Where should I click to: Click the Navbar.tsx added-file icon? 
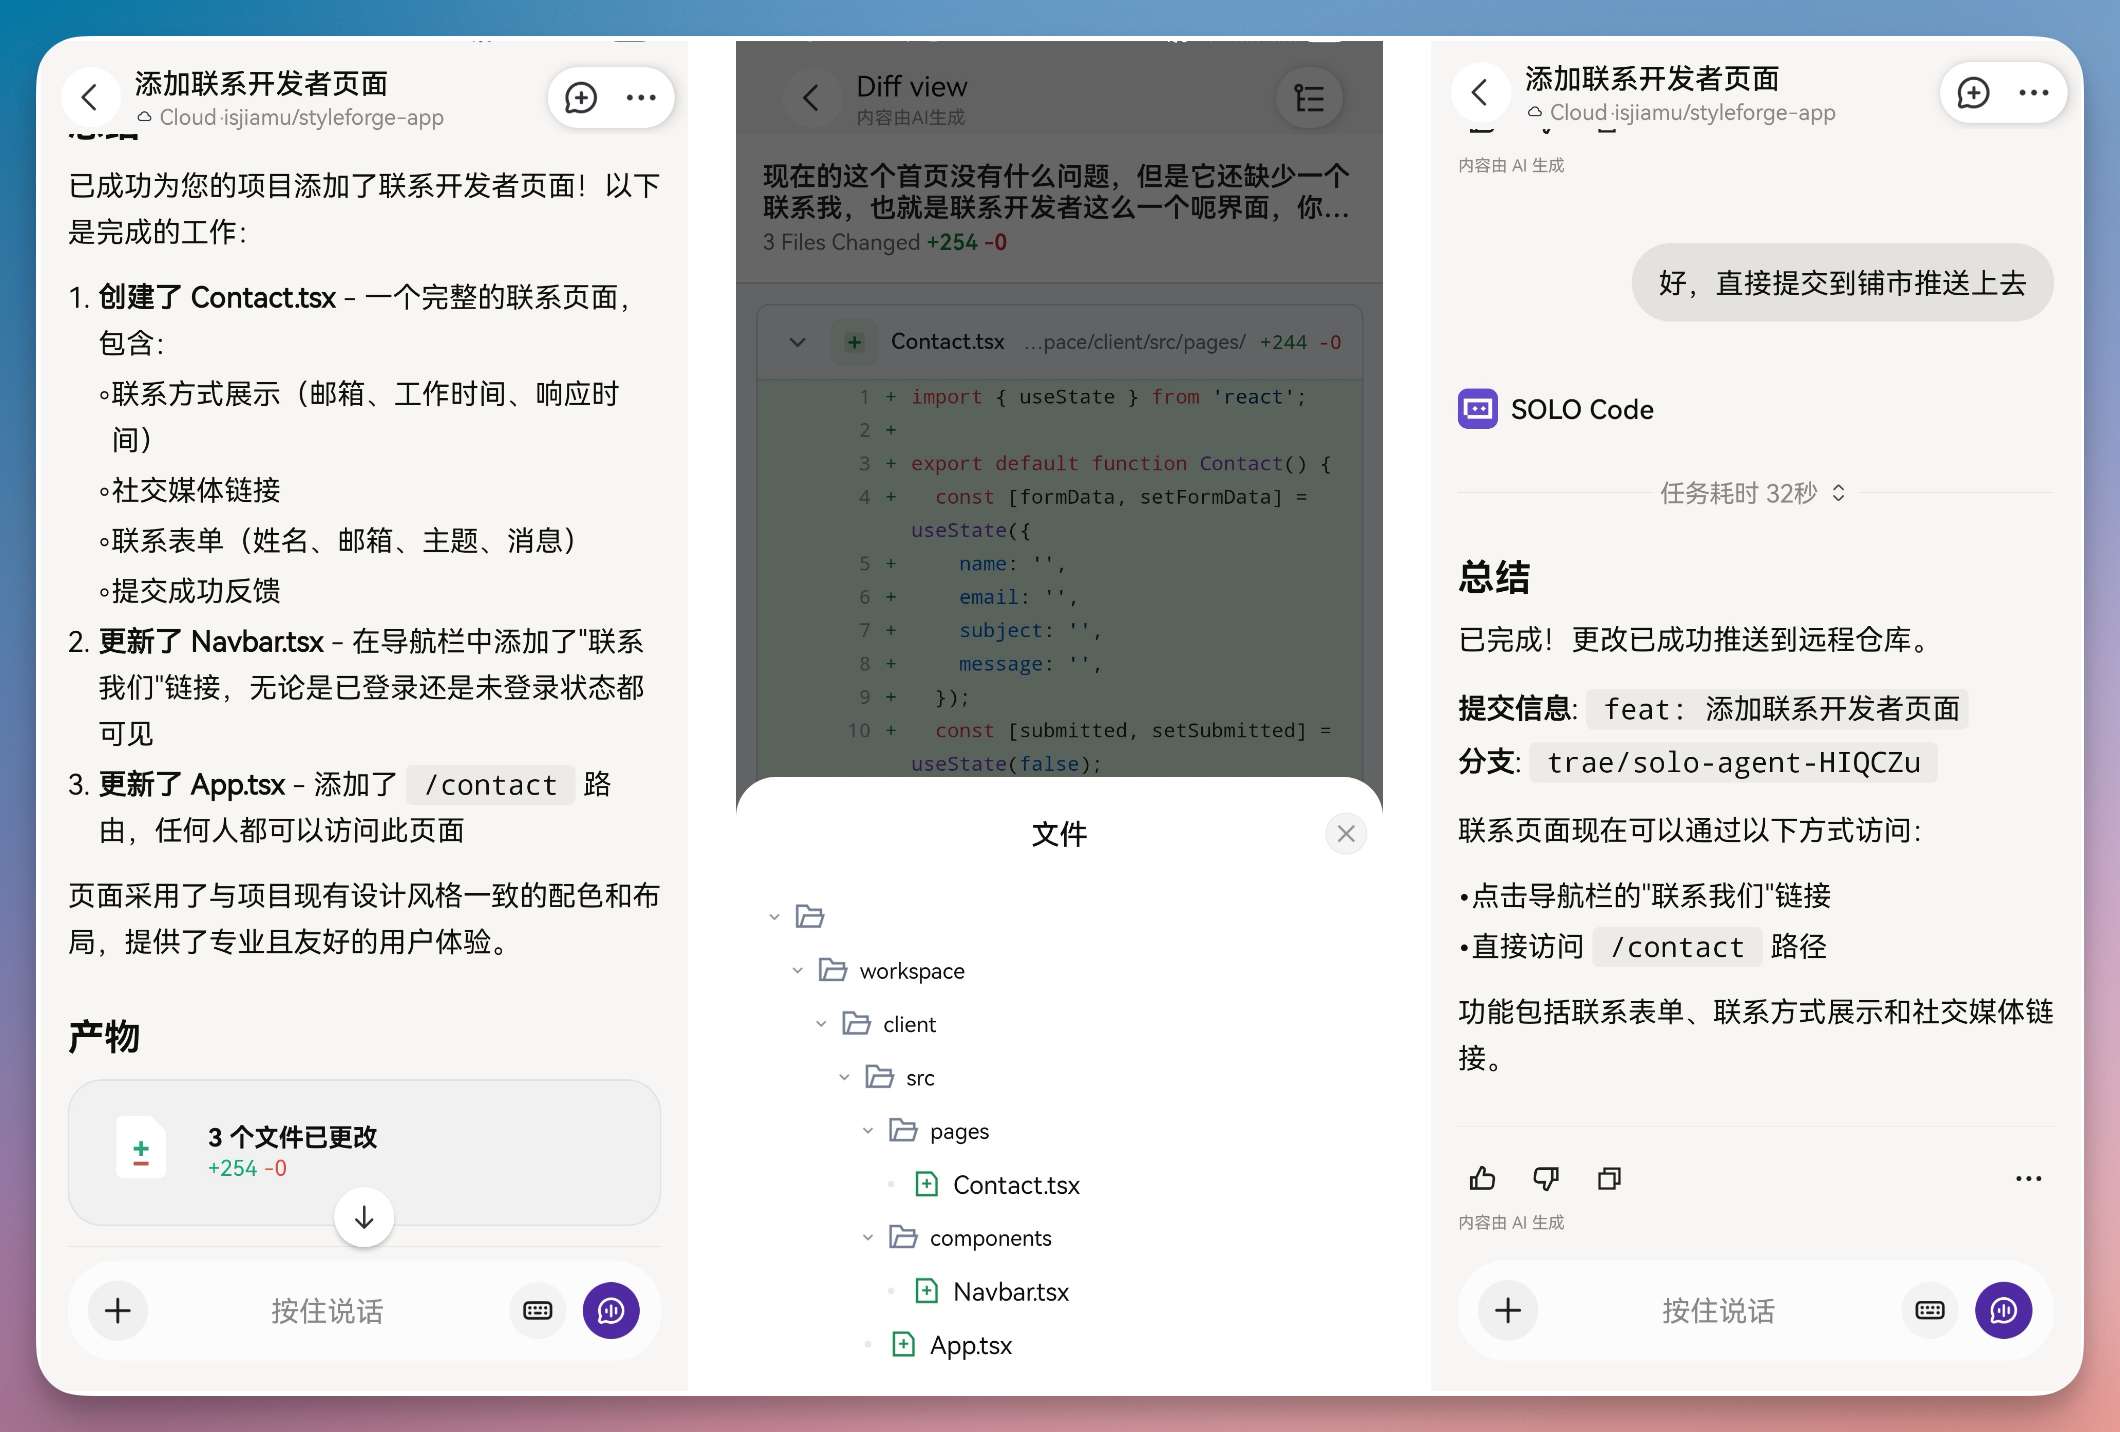[x=927, y=1291]
